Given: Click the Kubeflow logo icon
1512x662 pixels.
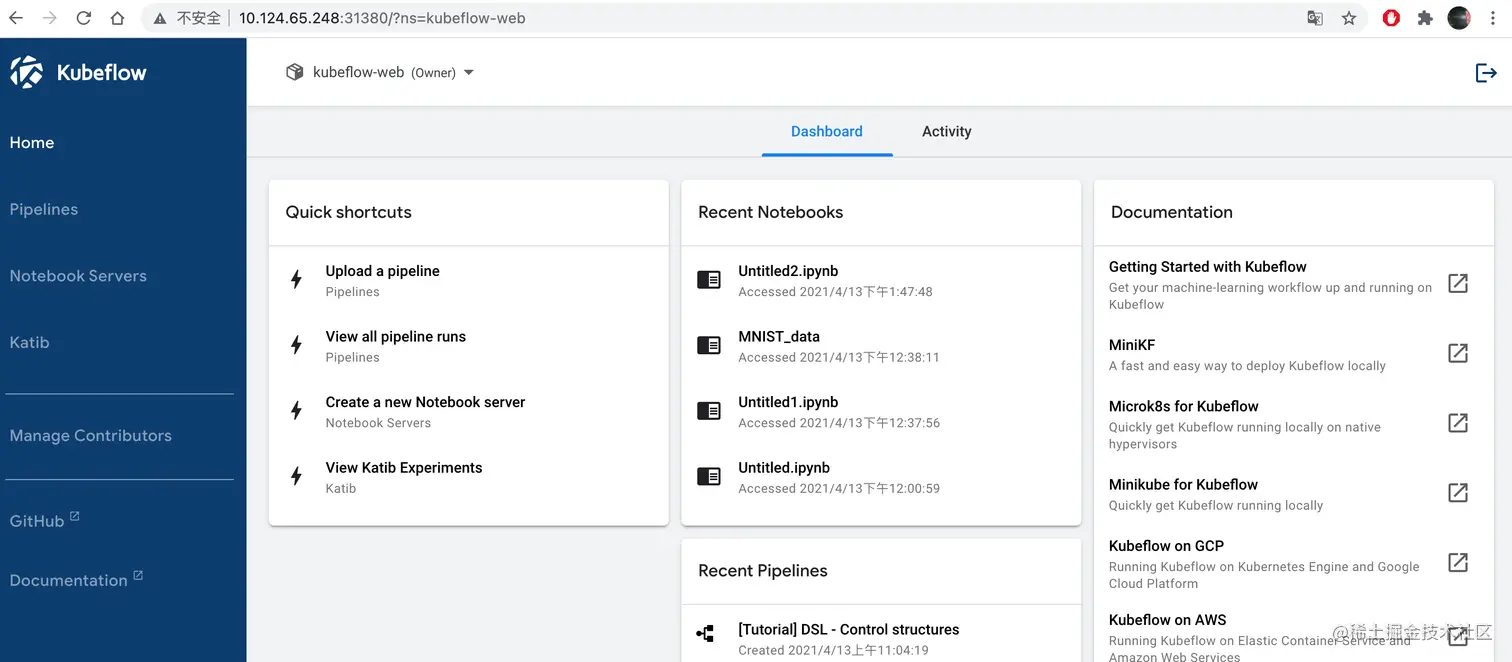Looking at the screenshot, I should [x=27, y=72].
